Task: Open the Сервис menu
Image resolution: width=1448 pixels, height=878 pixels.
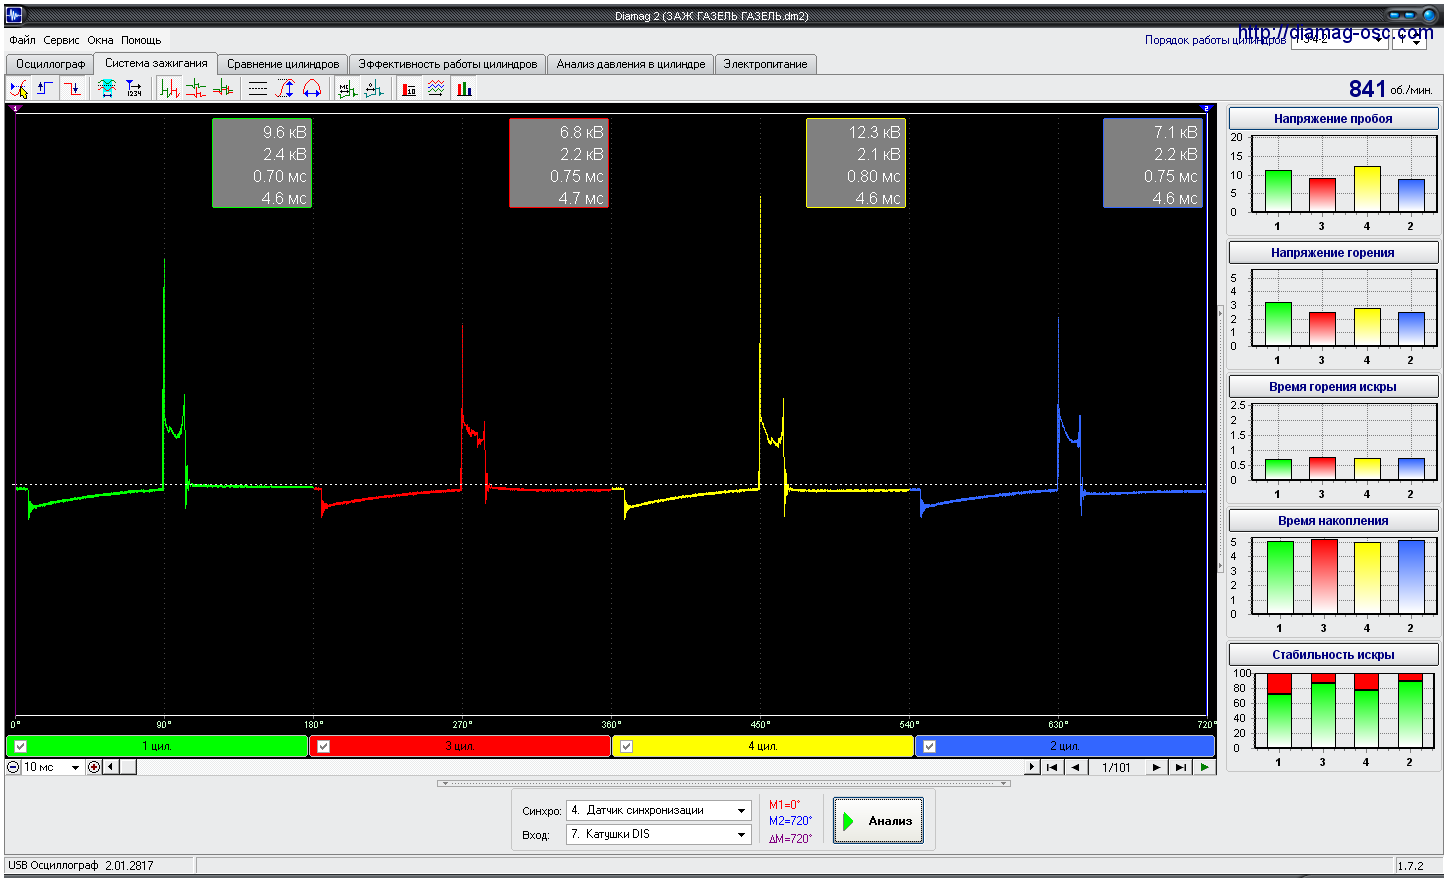Action: (61, 40)
